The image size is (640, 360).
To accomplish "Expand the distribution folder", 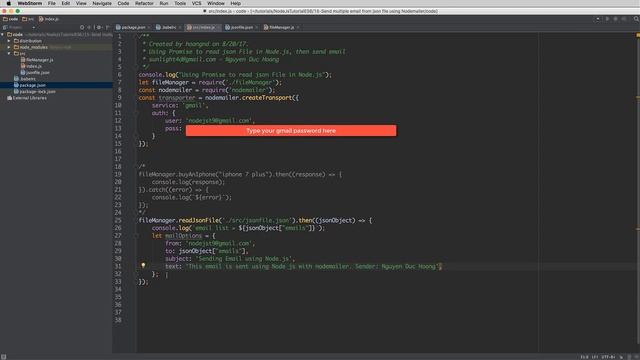I will (x=9, y=41).
